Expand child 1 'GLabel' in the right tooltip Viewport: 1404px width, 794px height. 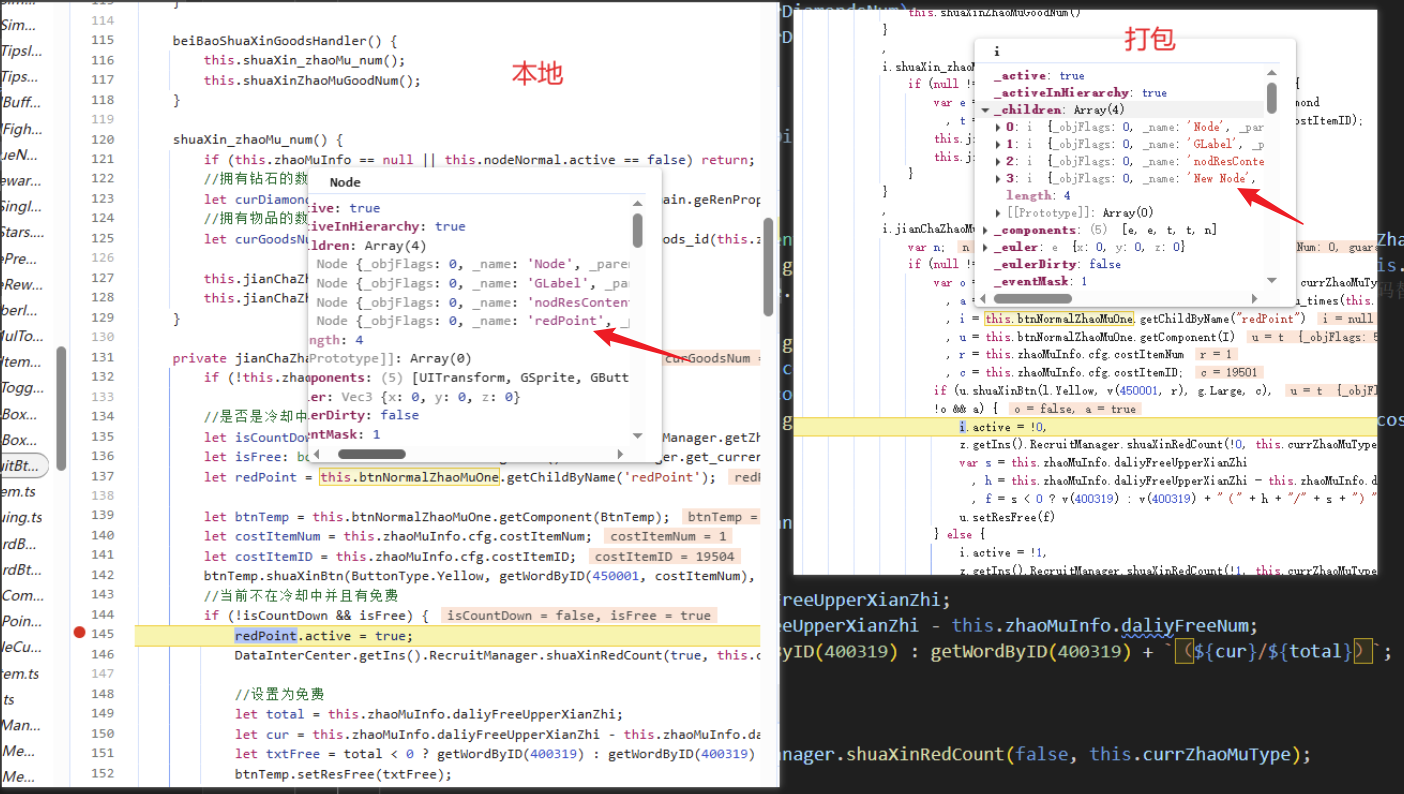(x=998, y=144)
